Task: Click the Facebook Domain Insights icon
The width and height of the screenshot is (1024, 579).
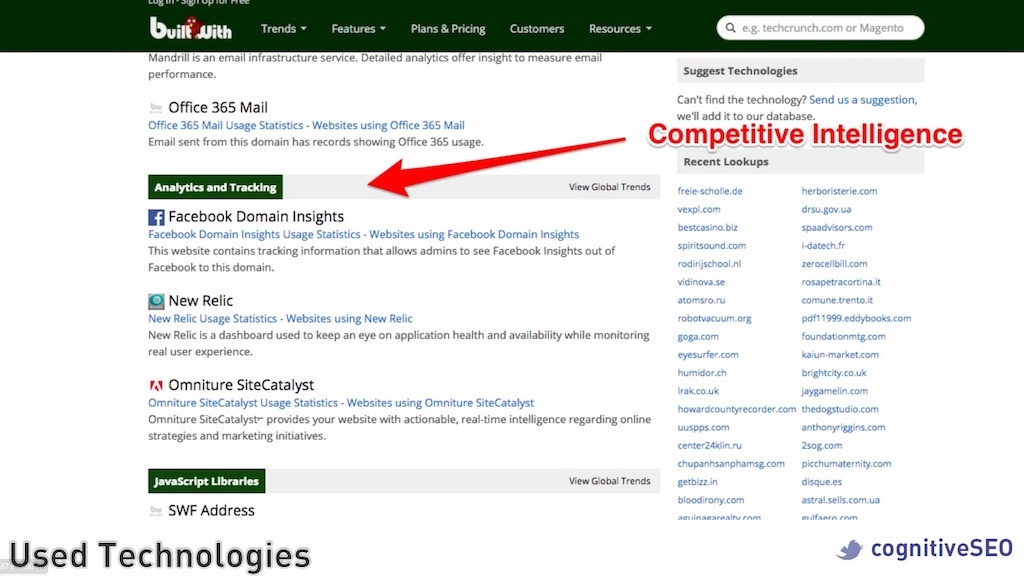Action: [x=156, y=217]
